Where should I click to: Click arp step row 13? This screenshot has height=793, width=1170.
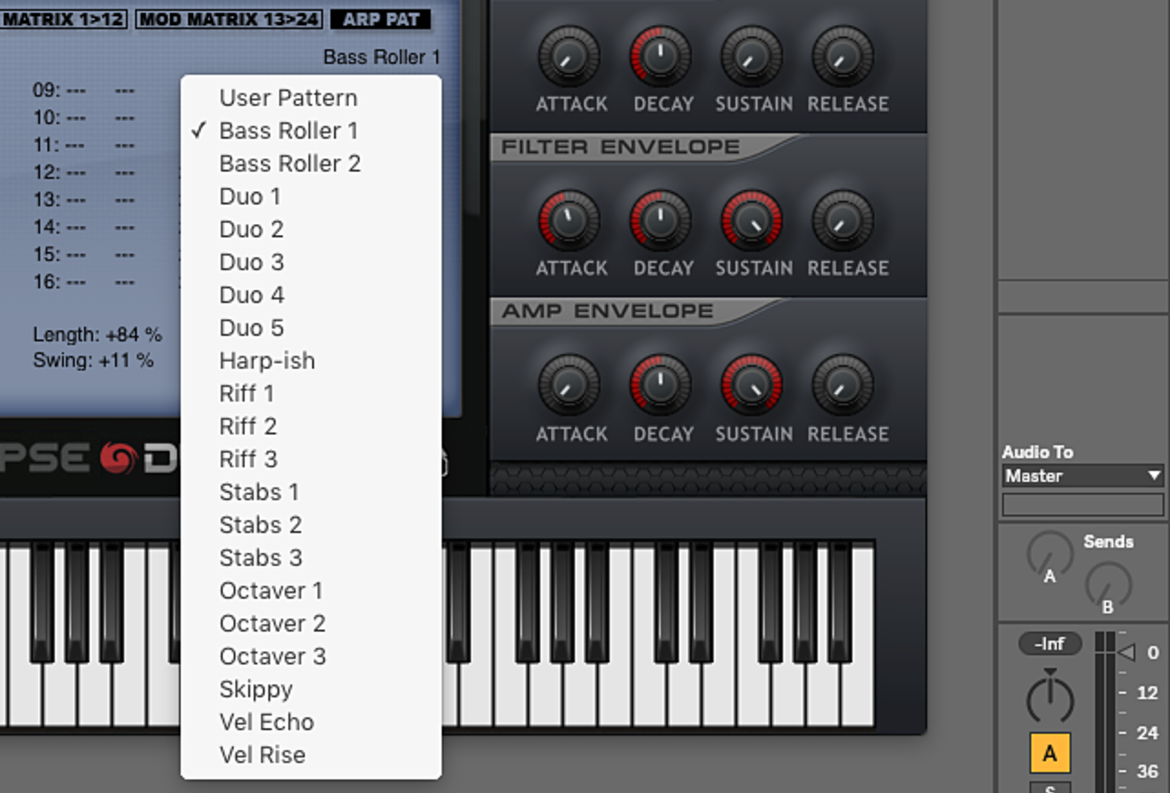84,200
